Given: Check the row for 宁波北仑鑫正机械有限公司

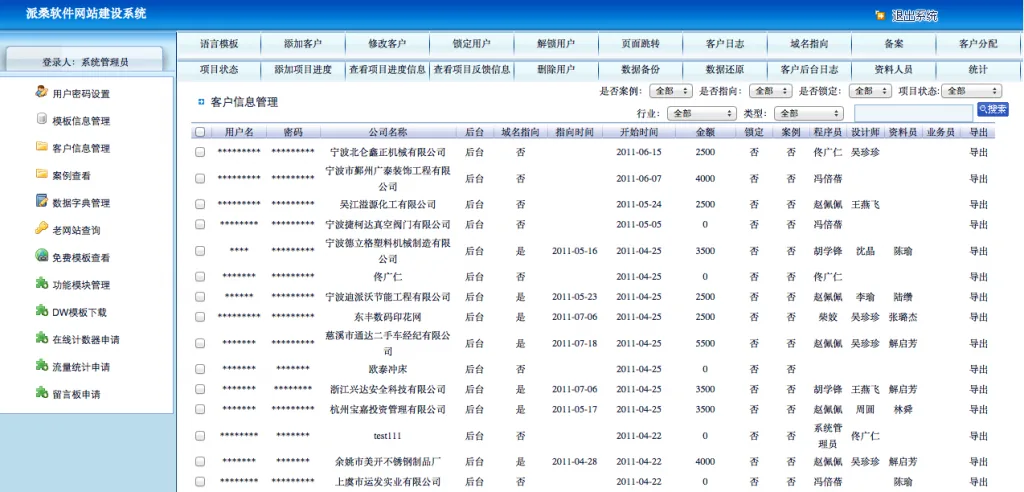Looking at the screenshot, I should coord(200,152).
